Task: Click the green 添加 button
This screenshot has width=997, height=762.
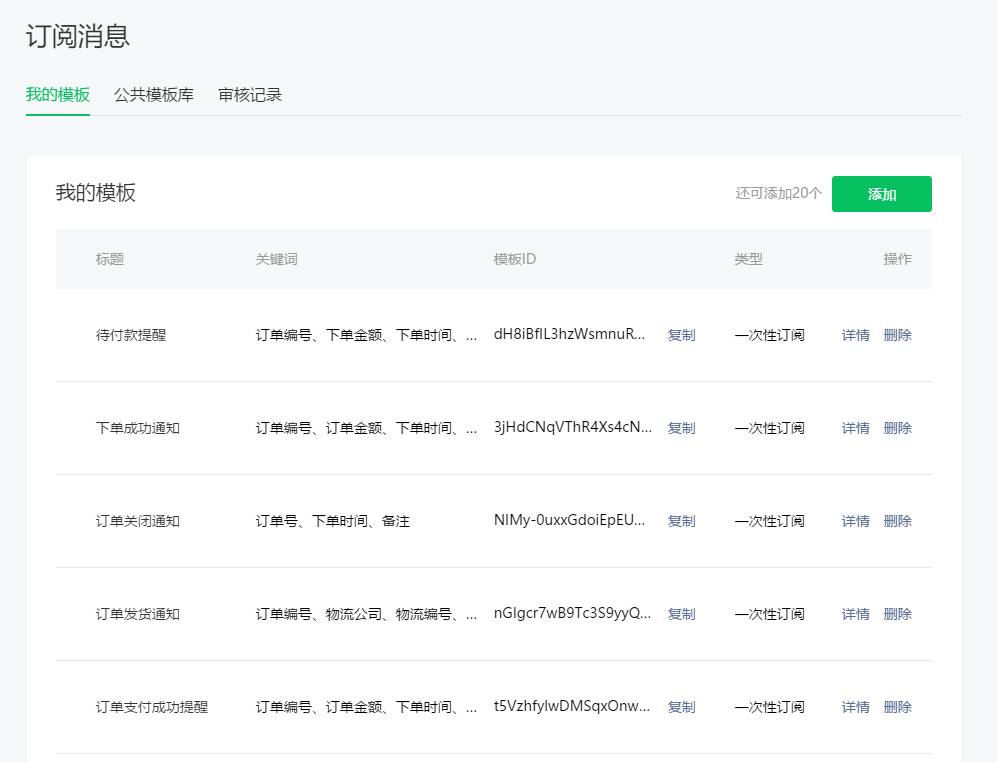Action: 881,194
